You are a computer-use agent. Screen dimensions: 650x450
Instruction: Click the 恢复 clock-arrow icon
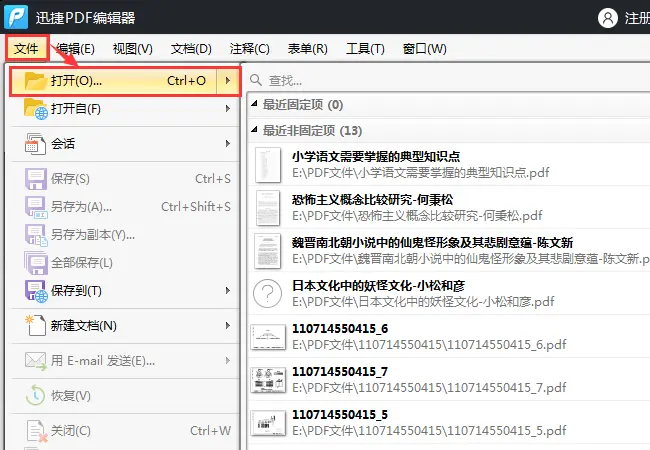(x=35, y=395)
